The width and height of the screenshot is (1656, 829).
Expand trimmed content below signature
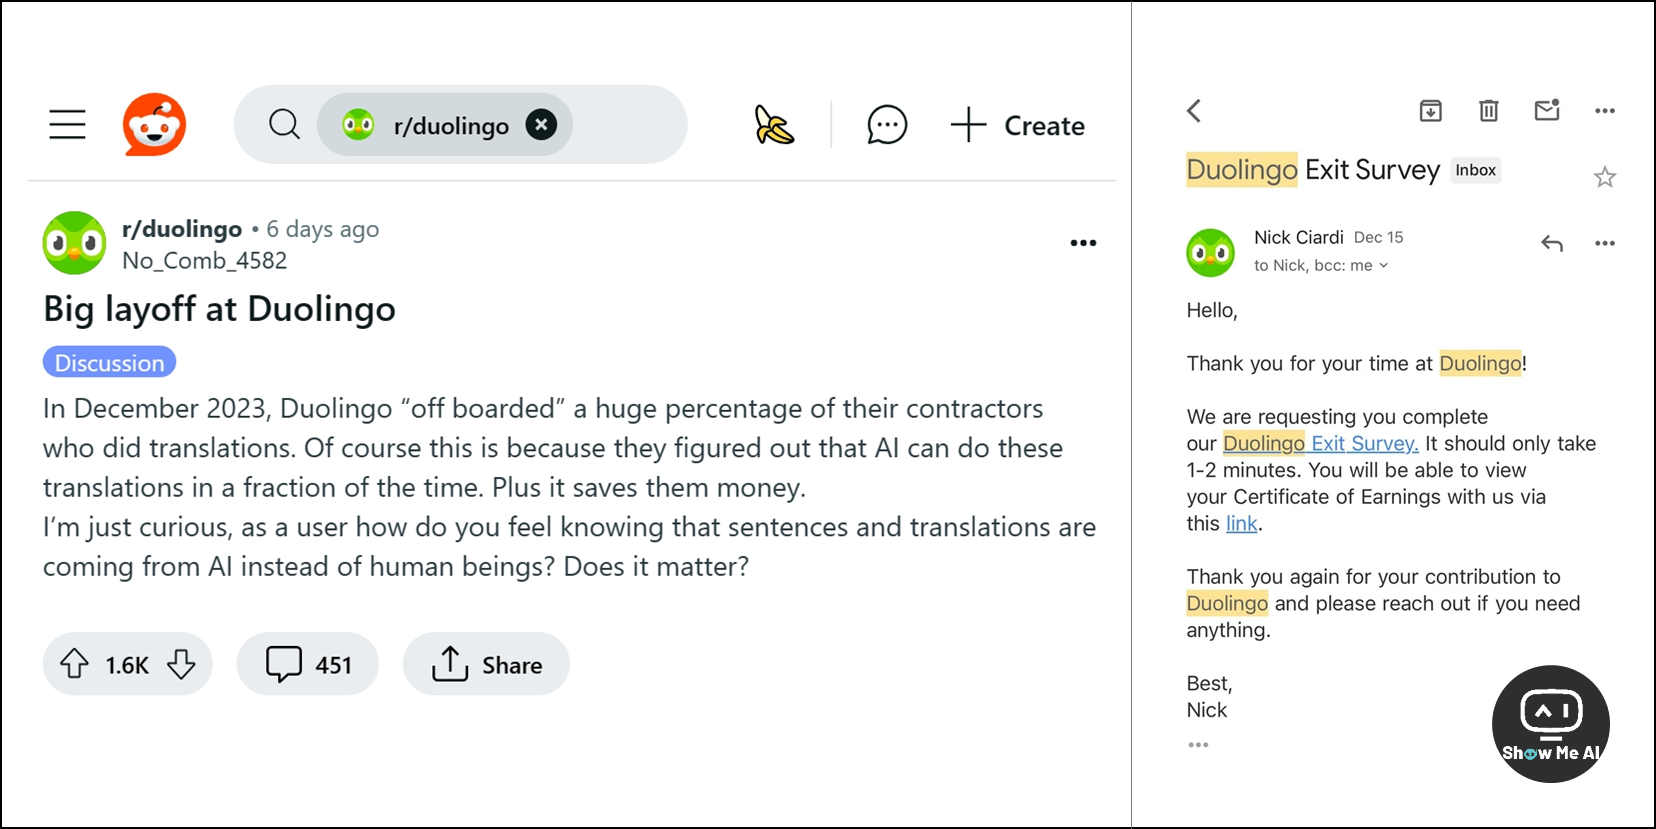(1198, 745)
